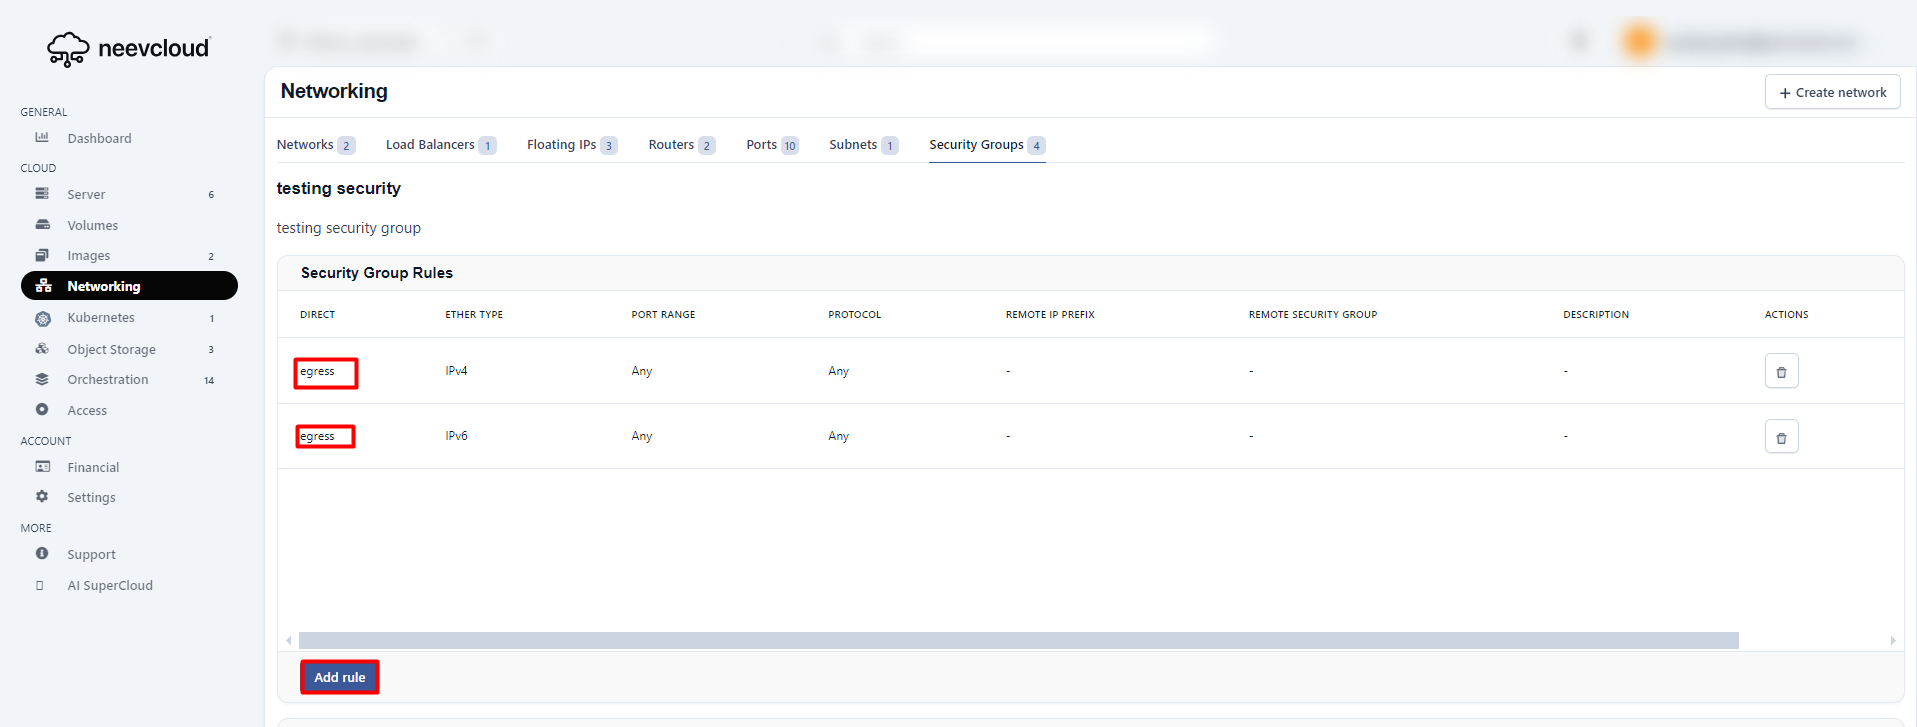Open Kubernetes in the sidebar

click(x=100, y=318)
